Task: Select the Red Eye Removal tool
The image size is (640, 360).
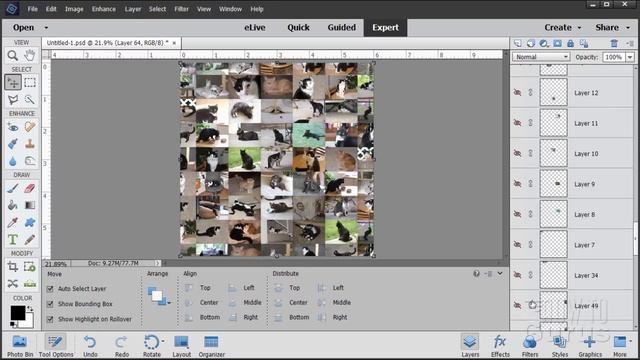Action: tap(13, 127)
